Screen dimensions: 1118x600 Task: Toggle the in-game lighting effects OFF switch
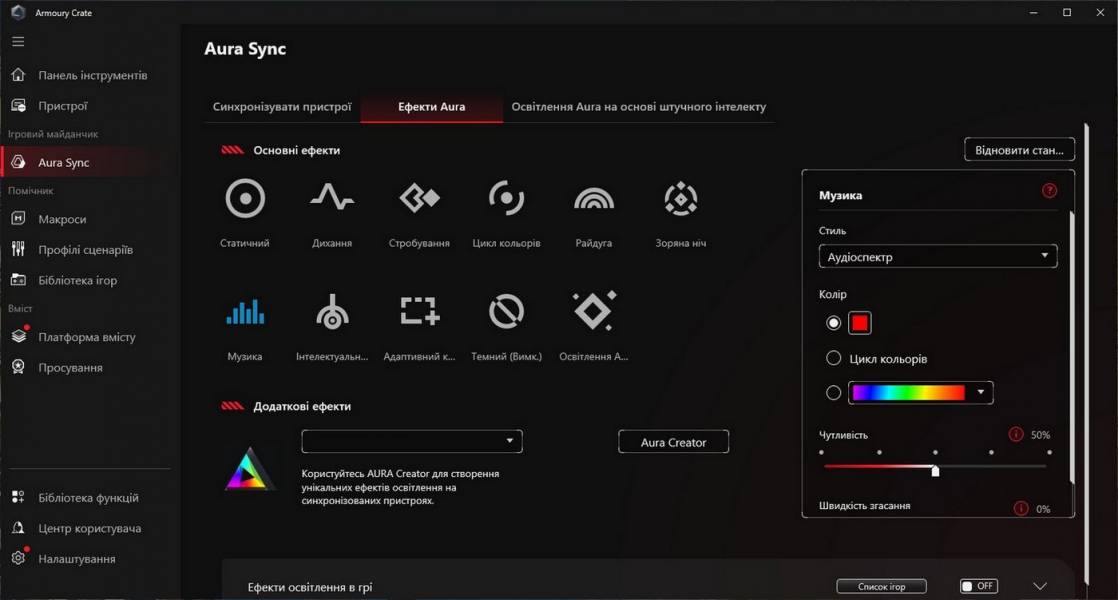pos(979,586)
